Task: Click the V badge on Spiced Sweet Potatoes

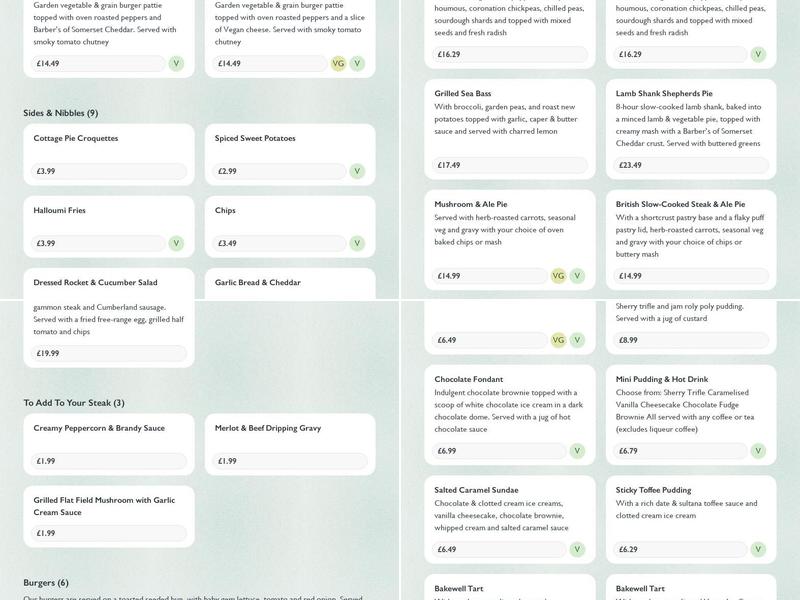Action: coord(357,171)
